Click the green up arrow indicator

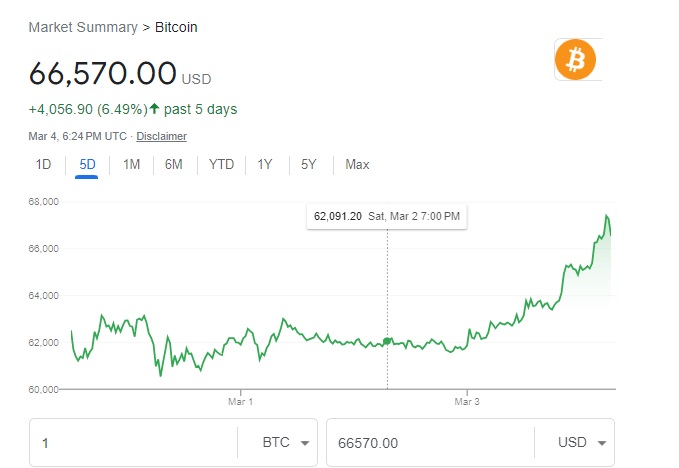click(154, 108)
